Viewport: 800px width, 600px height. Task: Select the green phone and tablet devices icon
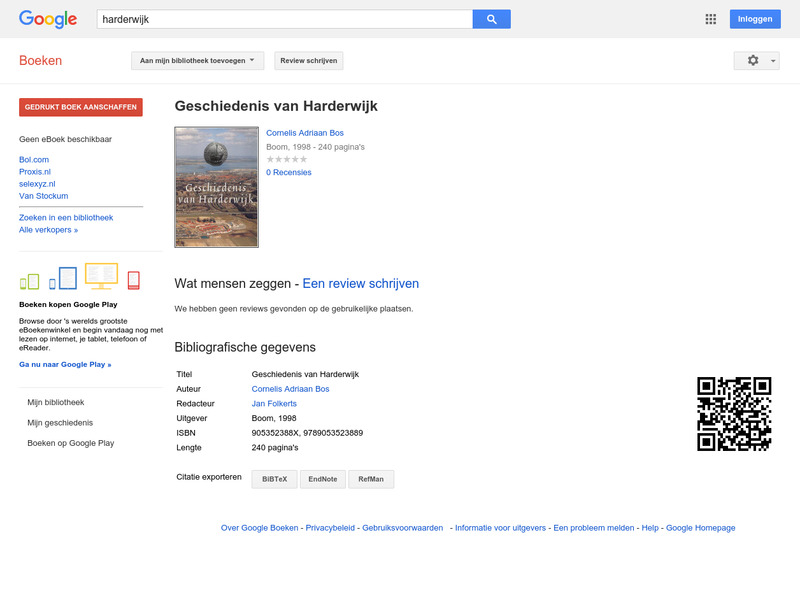32,282
